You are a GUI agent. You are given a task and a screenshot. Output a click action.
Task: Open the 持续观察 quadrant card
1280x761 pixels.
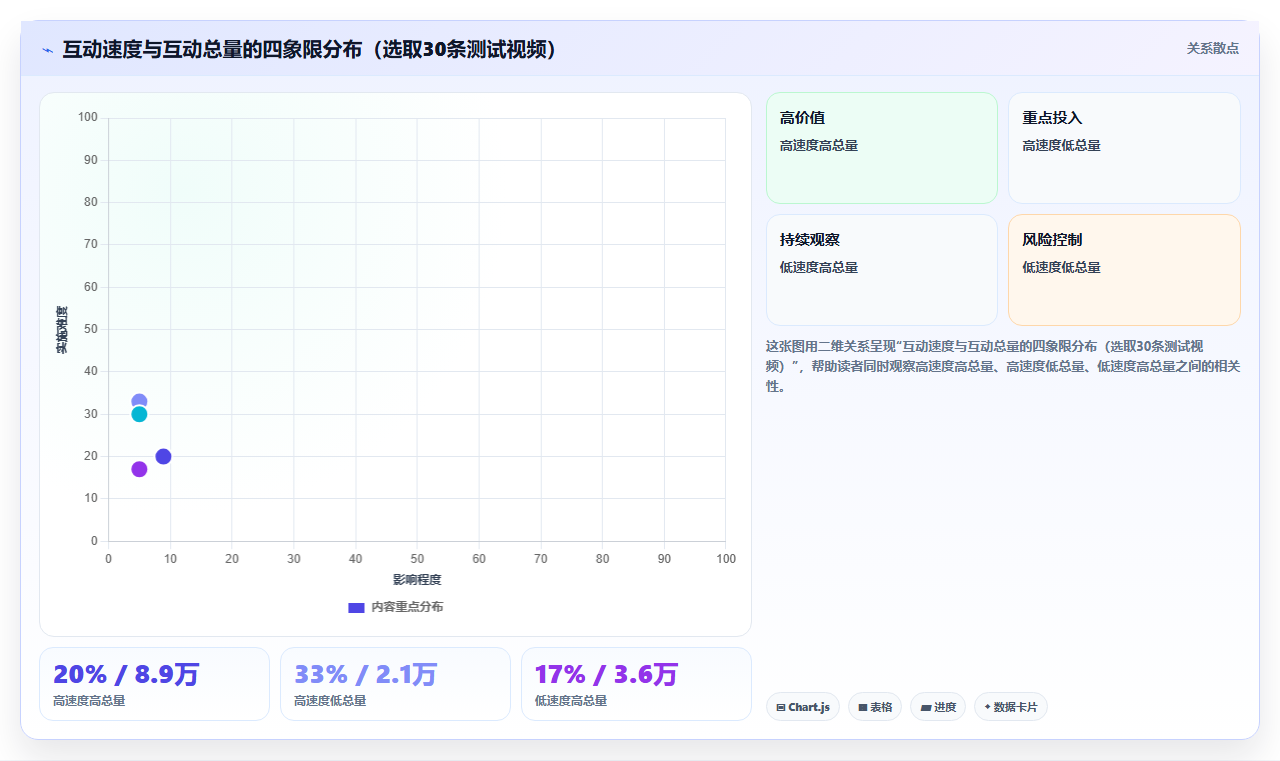click(x=882, y=270)
